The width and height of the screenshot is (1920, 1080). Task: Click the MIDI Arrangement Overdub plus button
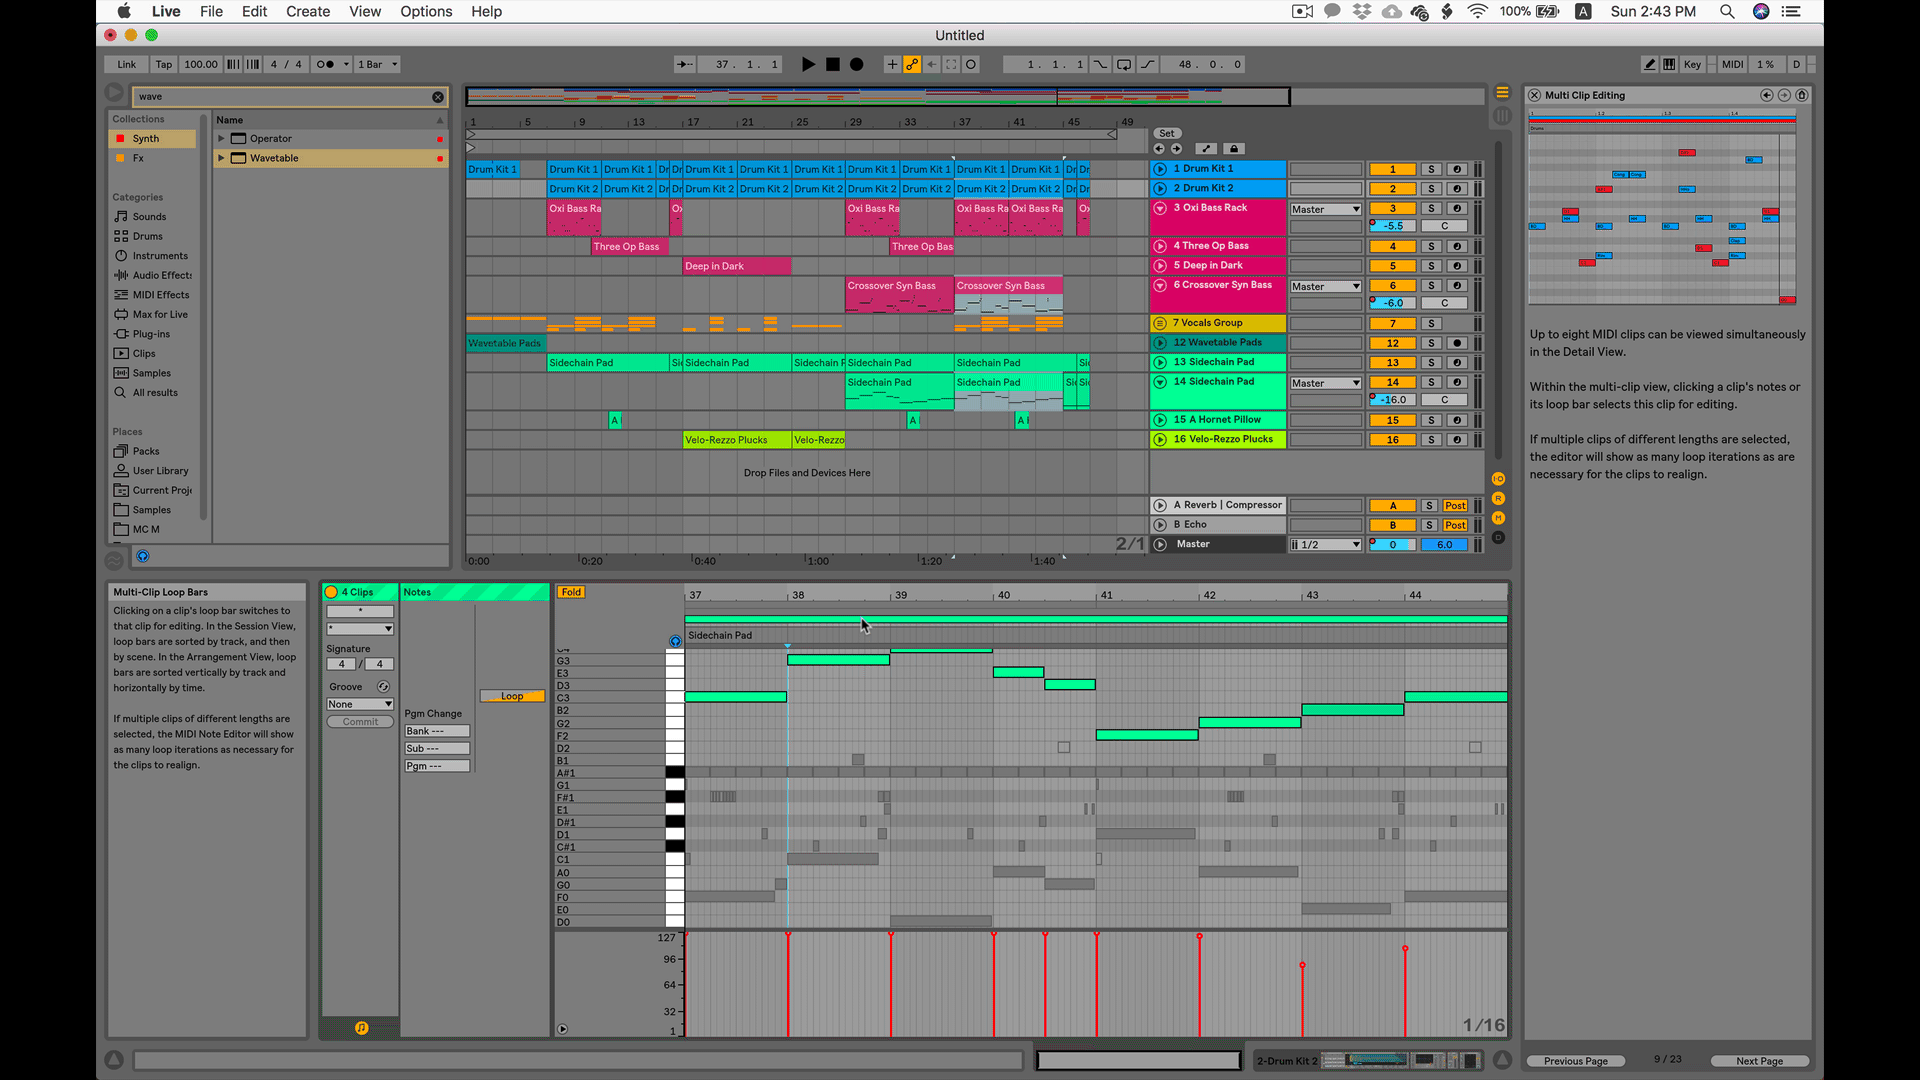[x=892, y=64]
